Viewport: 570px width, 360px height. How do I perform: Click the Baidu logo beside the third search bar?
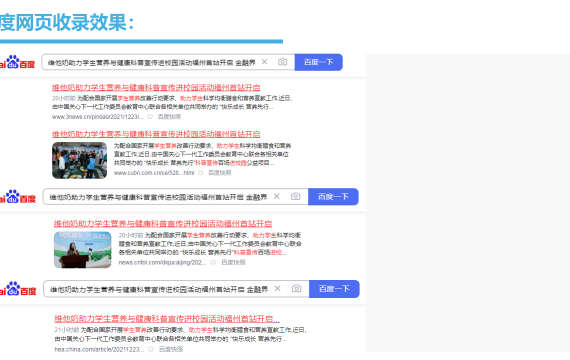point(18,289)
